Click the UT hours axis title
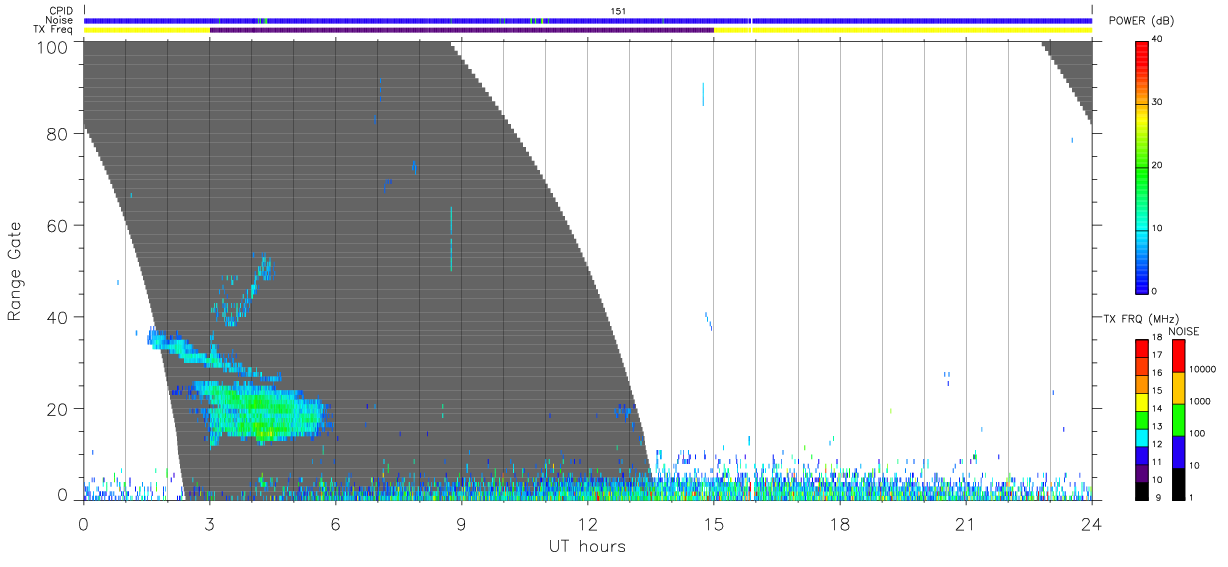The image size is (1228, 567). click(x=587, y=546)
